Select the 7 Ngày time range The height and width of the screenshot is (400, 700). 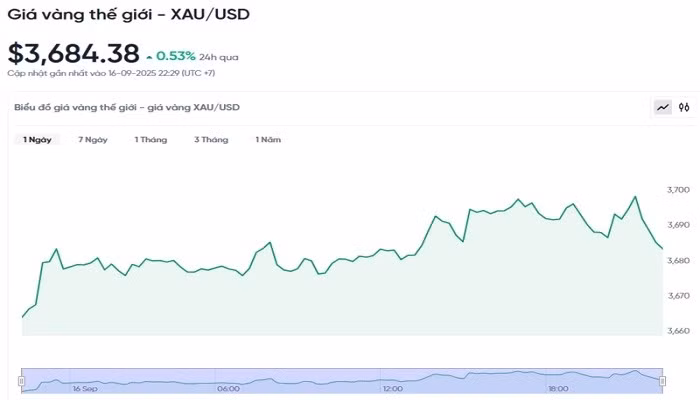(x=93, y=140)
